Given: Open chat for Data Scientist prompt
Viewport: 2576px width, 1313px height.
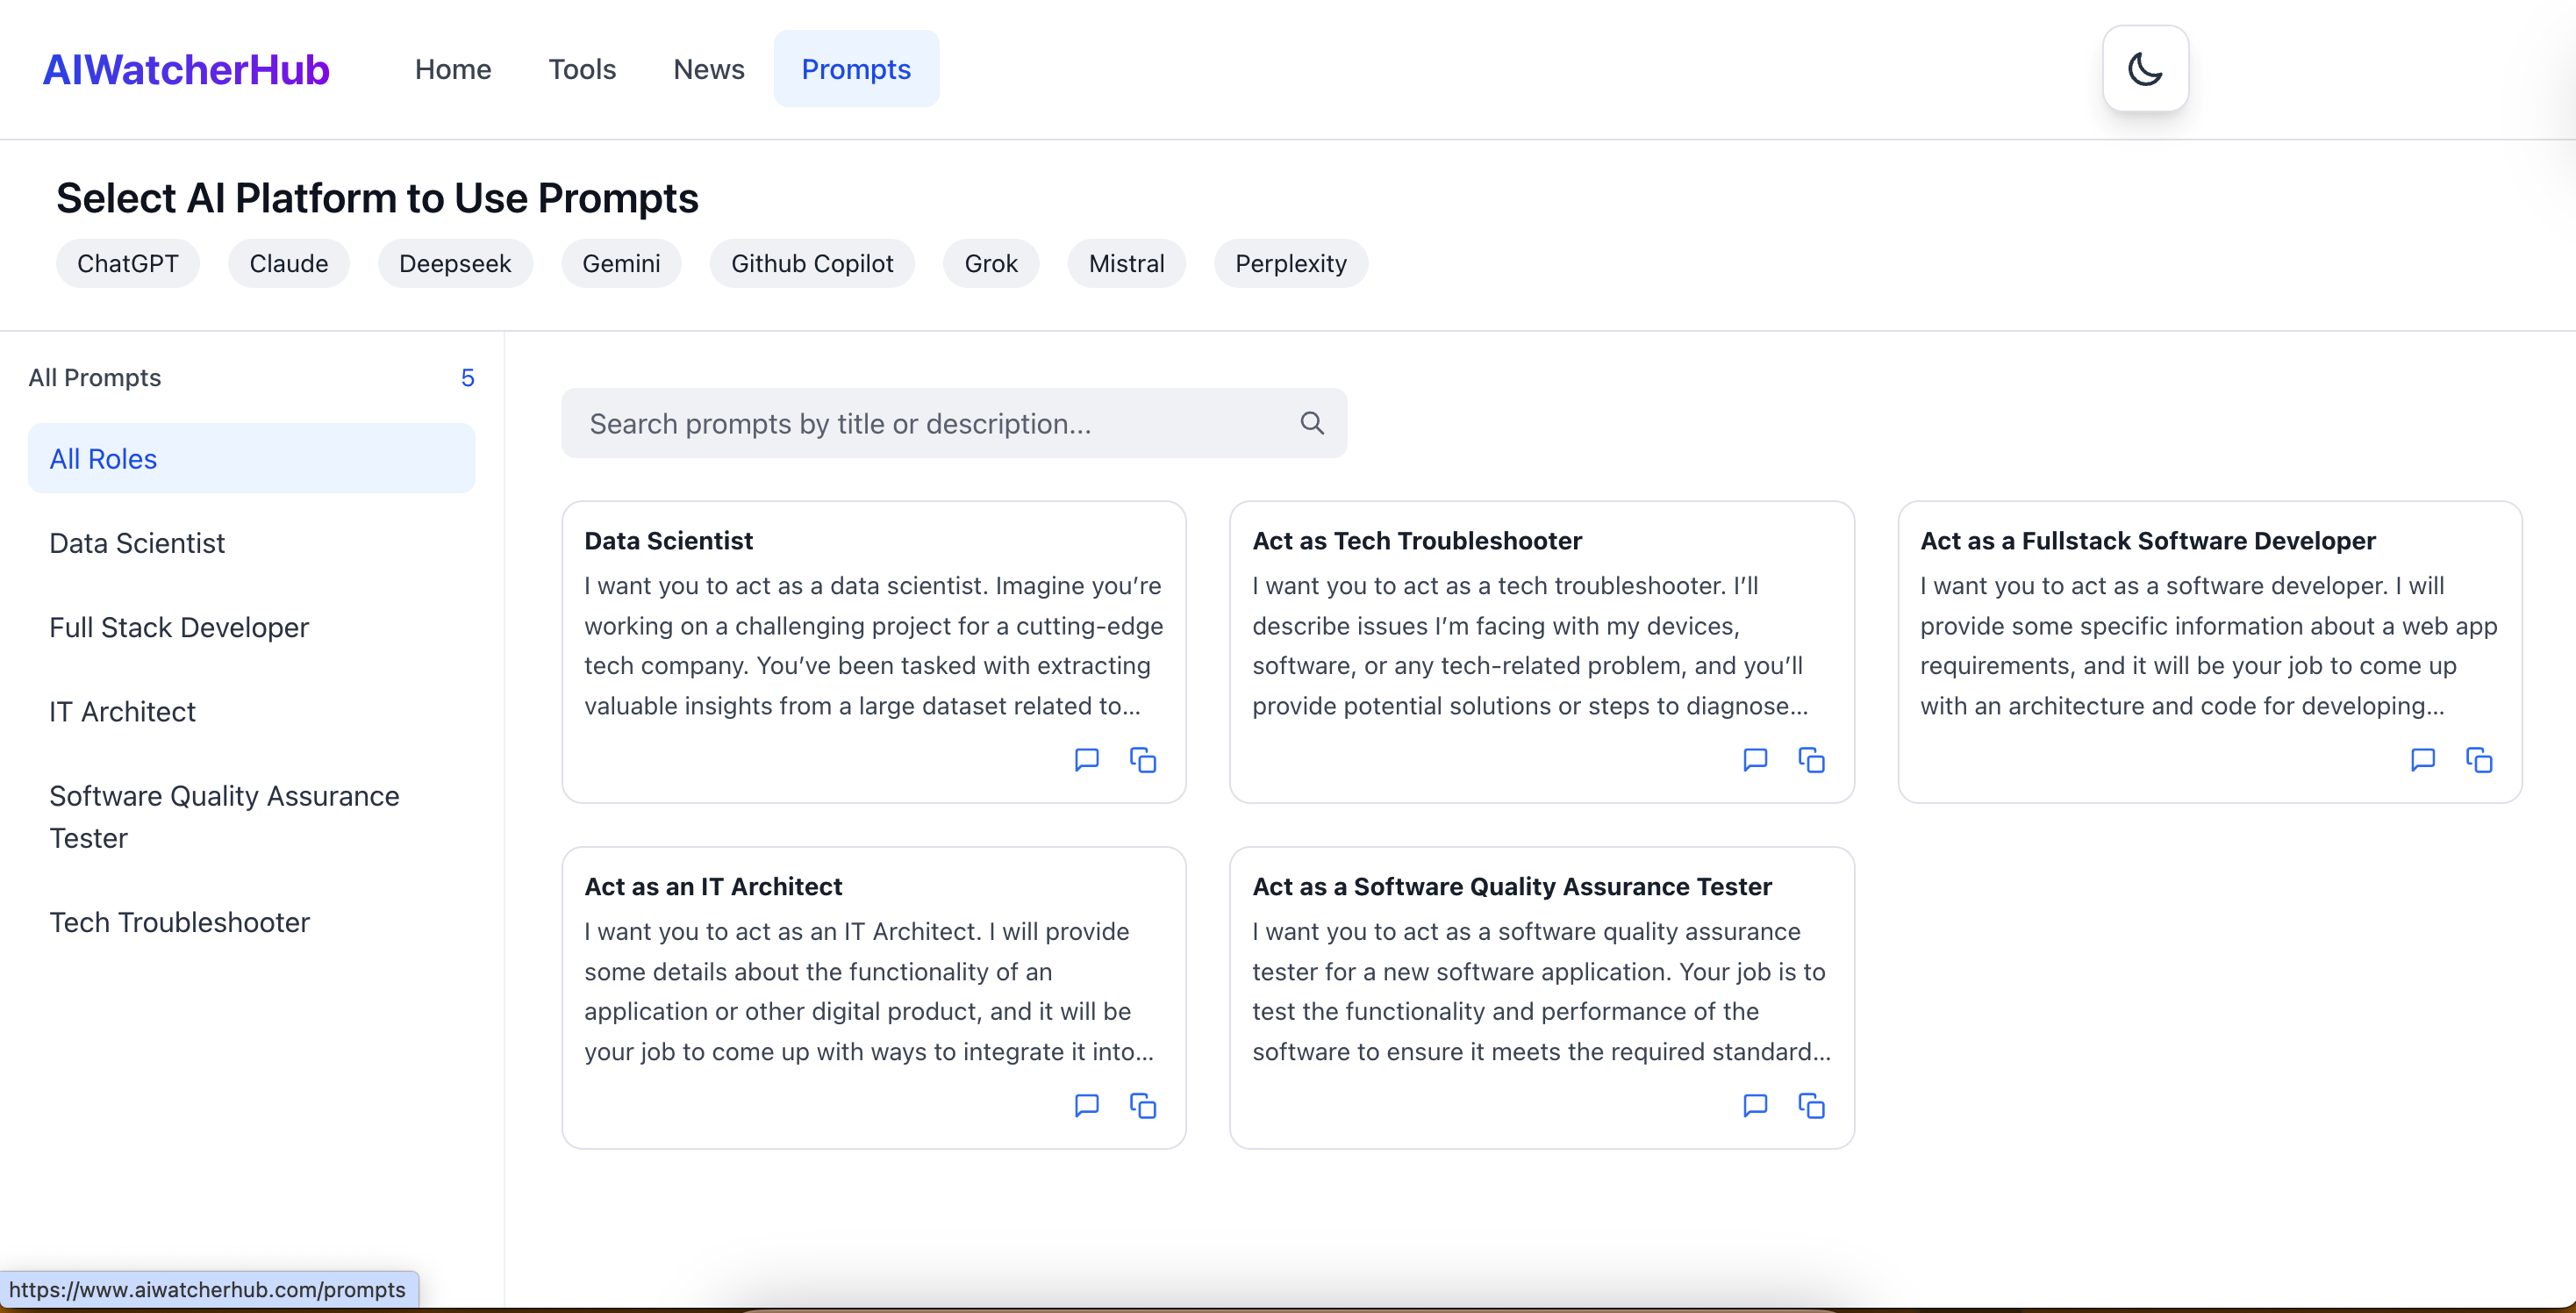Looking at the screenshot, I should click(x=1086, y=760).
